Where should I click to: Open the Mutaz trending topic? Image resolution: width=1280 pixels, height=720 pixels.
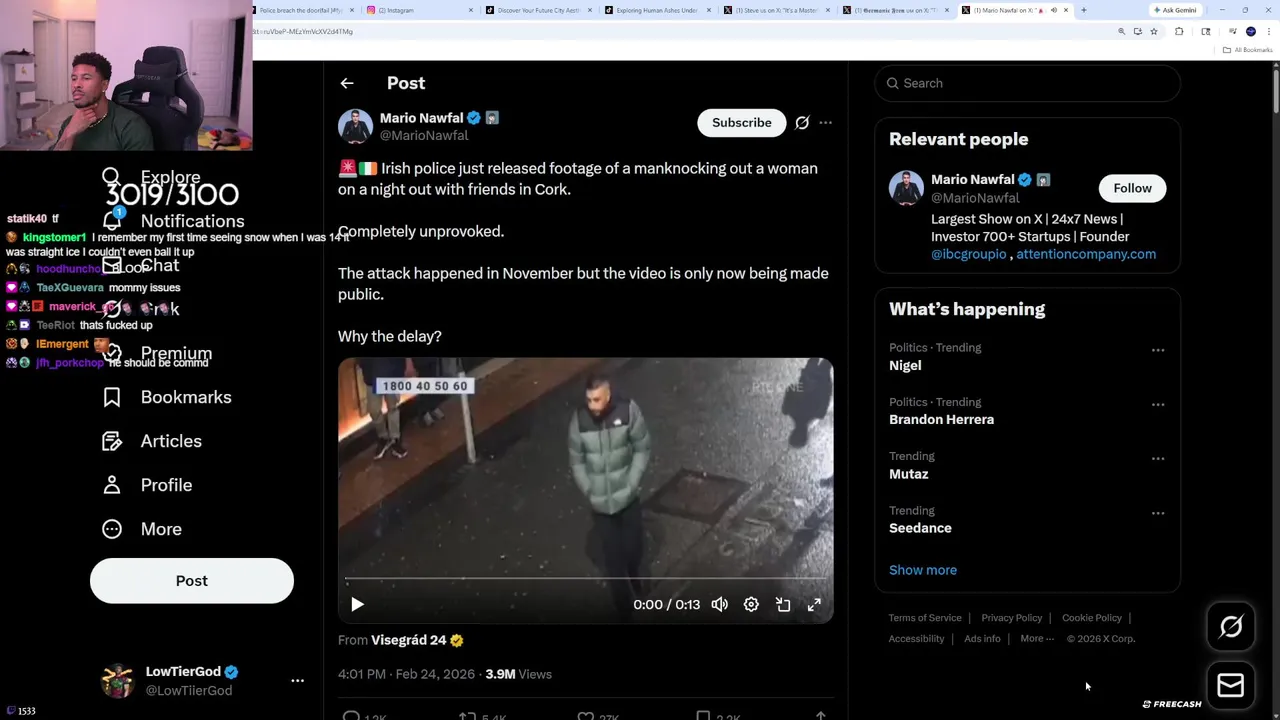pos(908,474)
